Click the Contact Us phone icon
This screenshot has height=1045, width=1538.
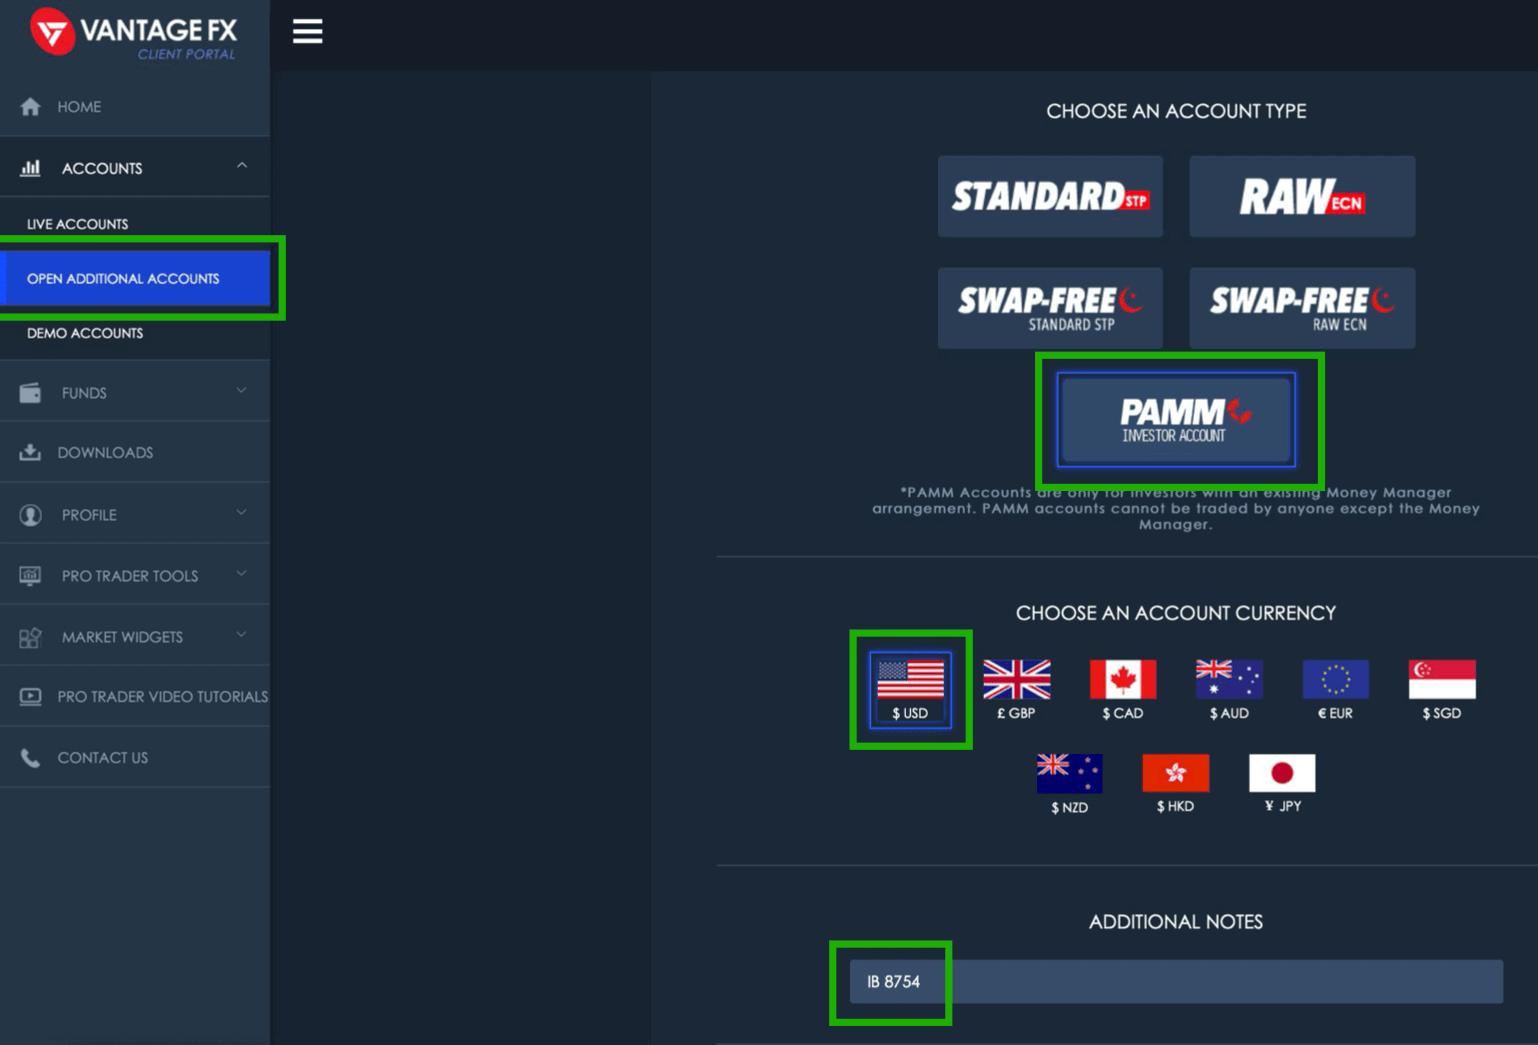point(30,758)
